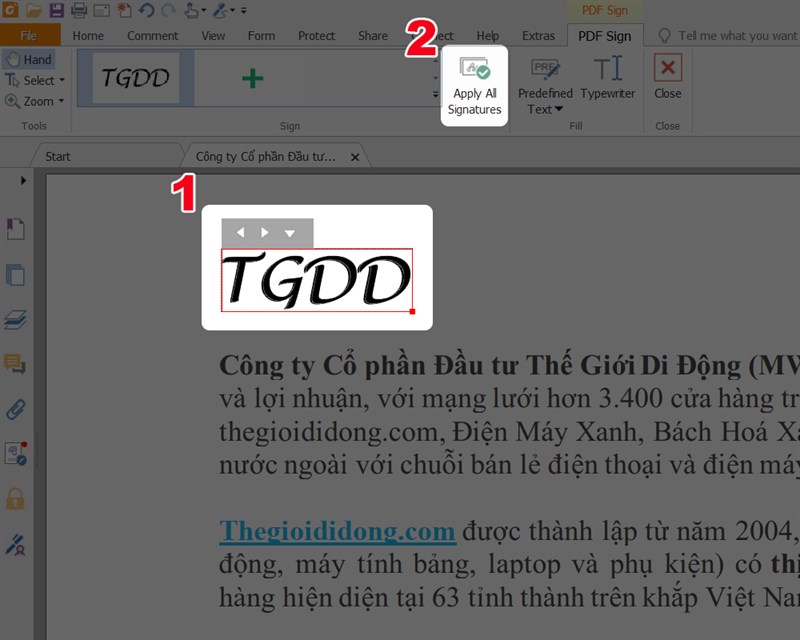Viewport: 800px width, 640px height.
Task: Open the Thegioididong.com hyperlink
Action: click(x=337, y=531)
